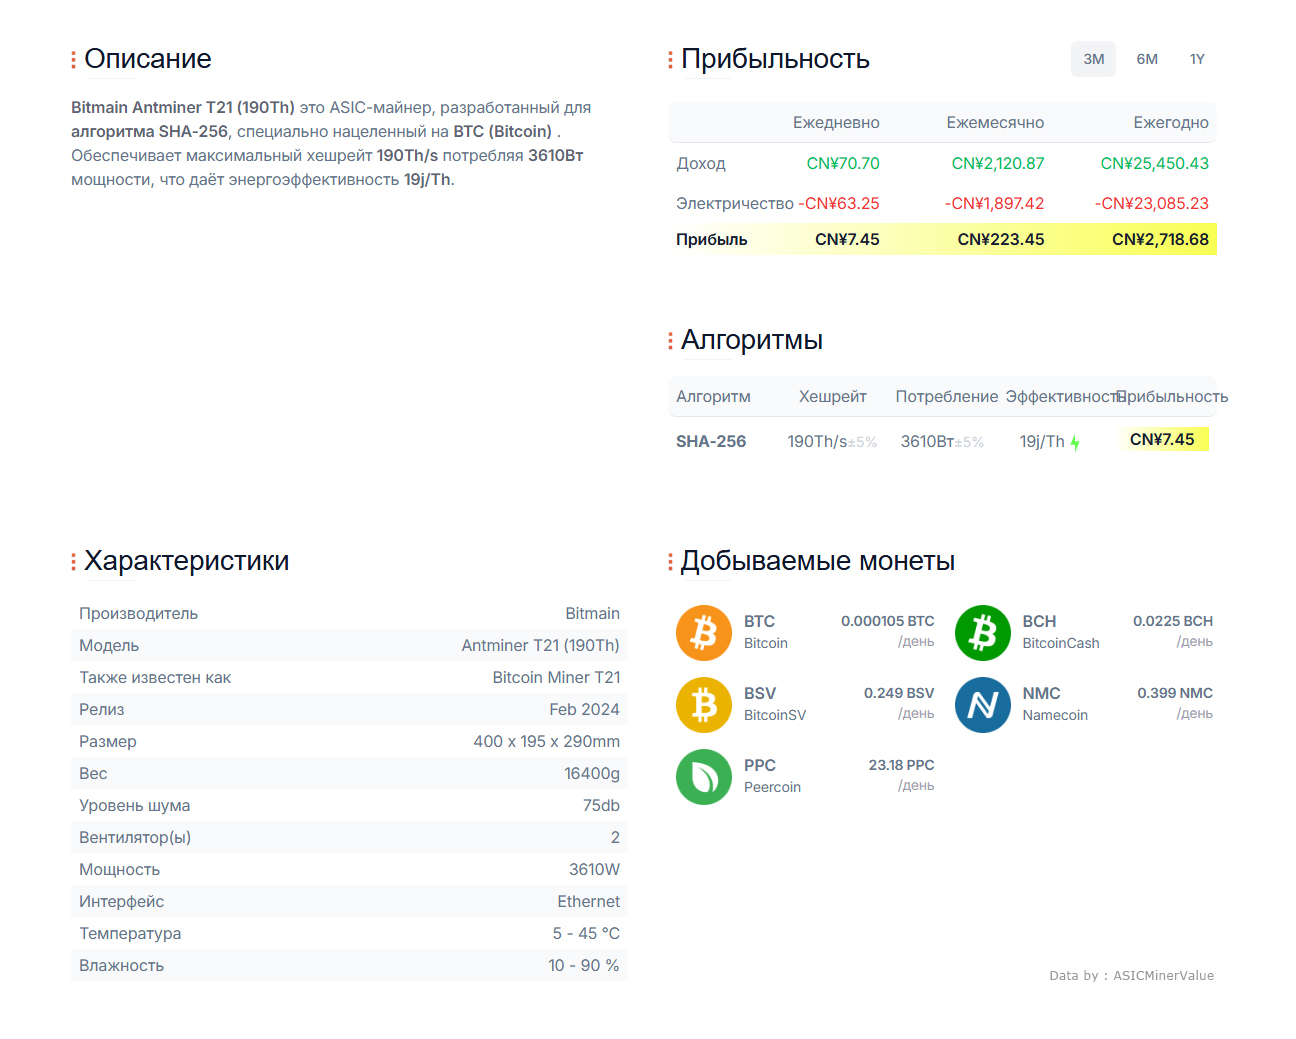Select humidity range 10 - 90 %
Image resolution: width=1296 pixels, height=1039 pixels.
[584, 965]
